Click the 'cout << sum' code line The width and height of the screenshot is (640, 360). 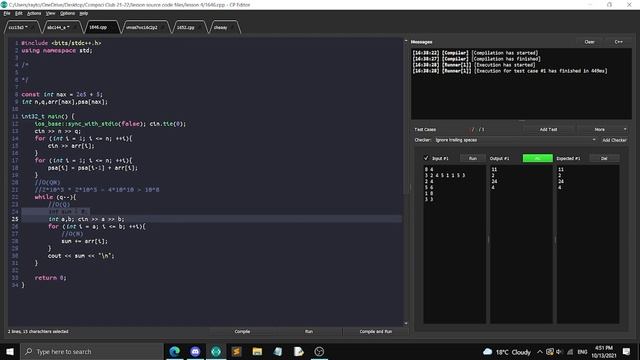coord(81,256)
